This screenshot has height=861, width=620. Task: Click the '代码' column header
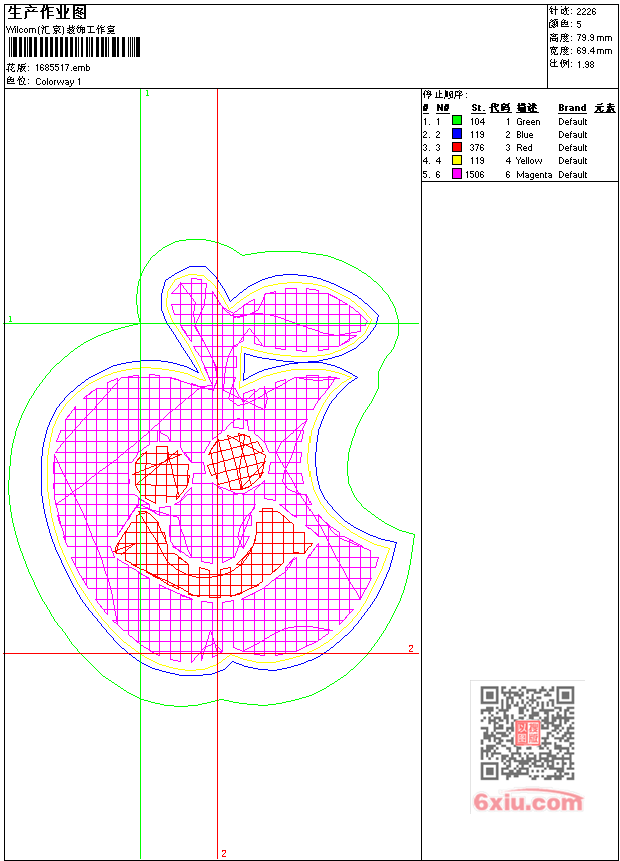click(x=500, y=108)
